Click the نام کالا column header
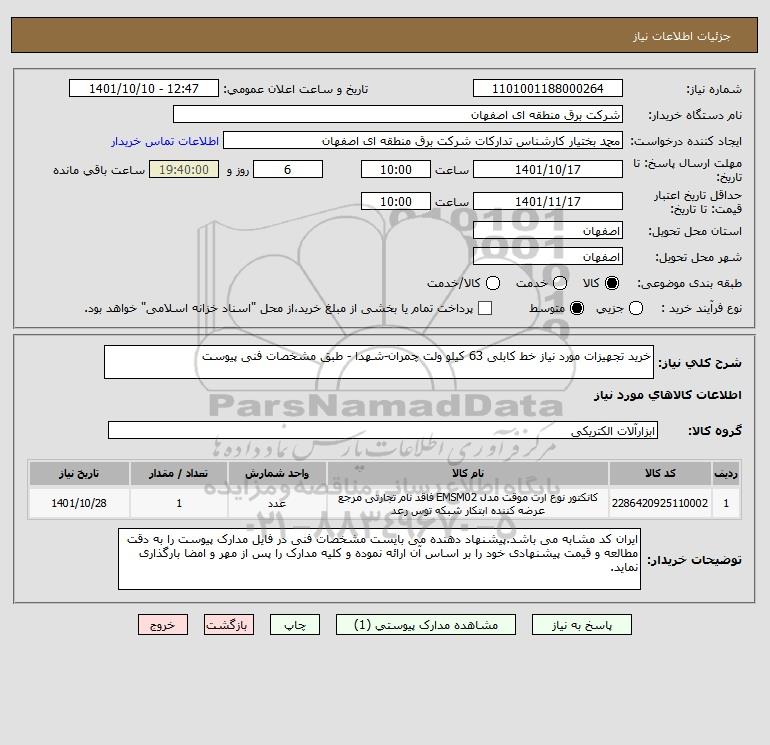 pyautogui.click(x=468, y=473)
